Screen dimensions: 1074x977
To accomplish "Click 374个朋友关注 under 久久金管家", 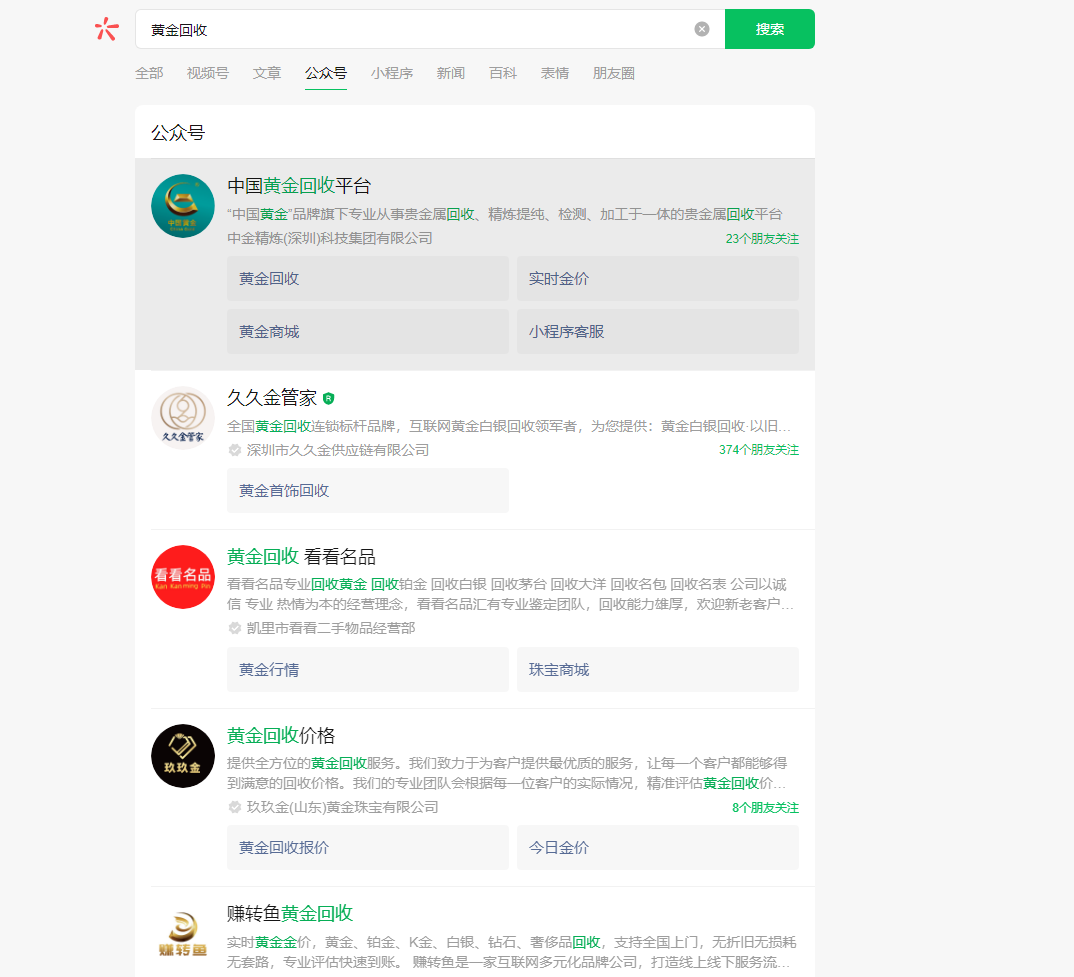I will pos(759,450).
